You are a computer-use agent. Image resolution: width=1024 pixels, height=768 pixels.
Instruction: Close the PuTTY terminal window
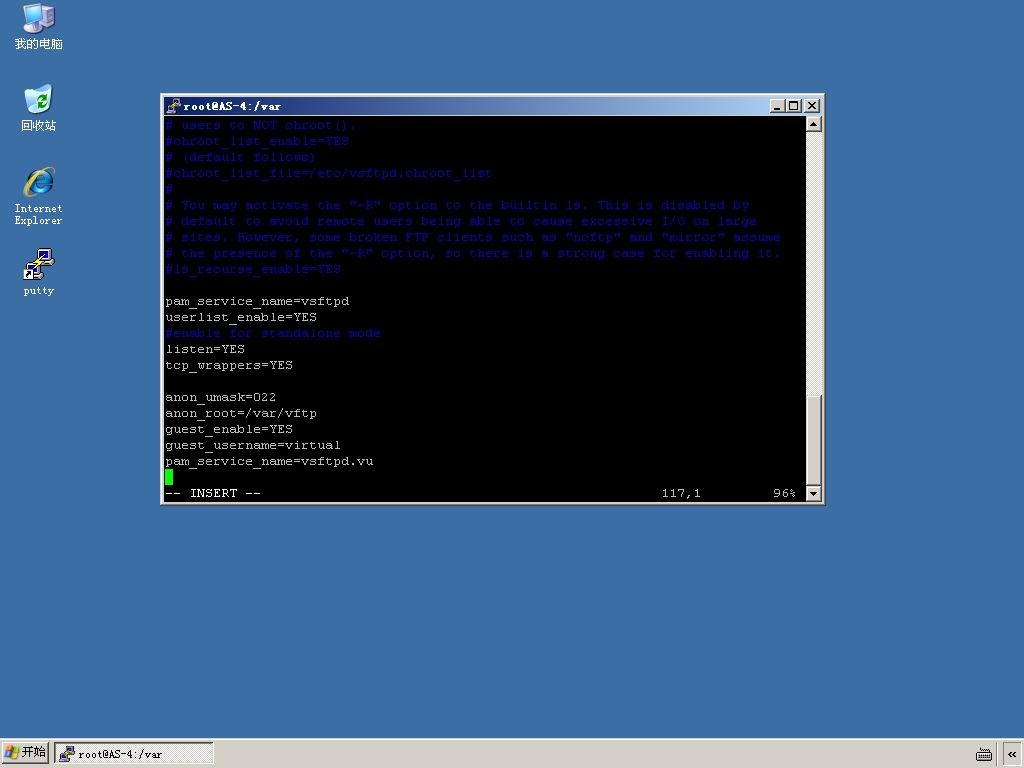click(812, 106)
